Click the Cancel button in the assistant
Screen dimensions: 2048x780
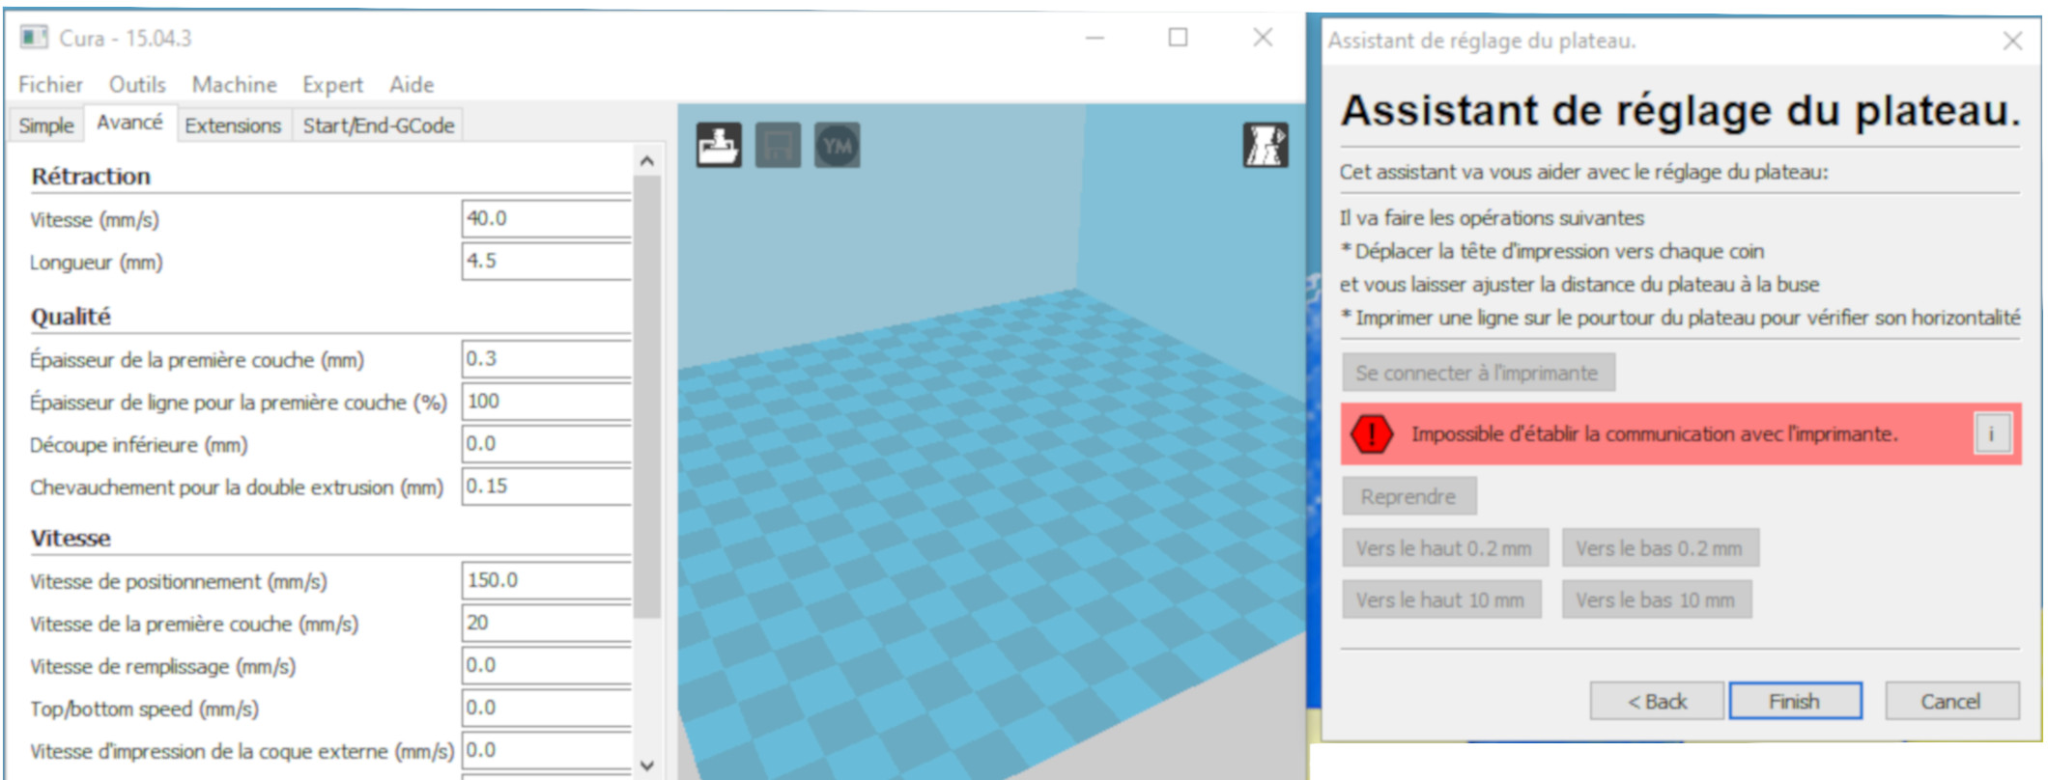[1951, 701]
